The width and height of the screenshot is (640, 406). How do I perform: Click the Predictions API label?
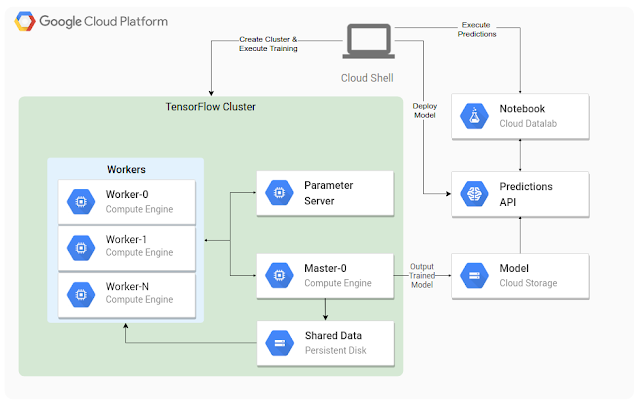(x=526, y=194)
